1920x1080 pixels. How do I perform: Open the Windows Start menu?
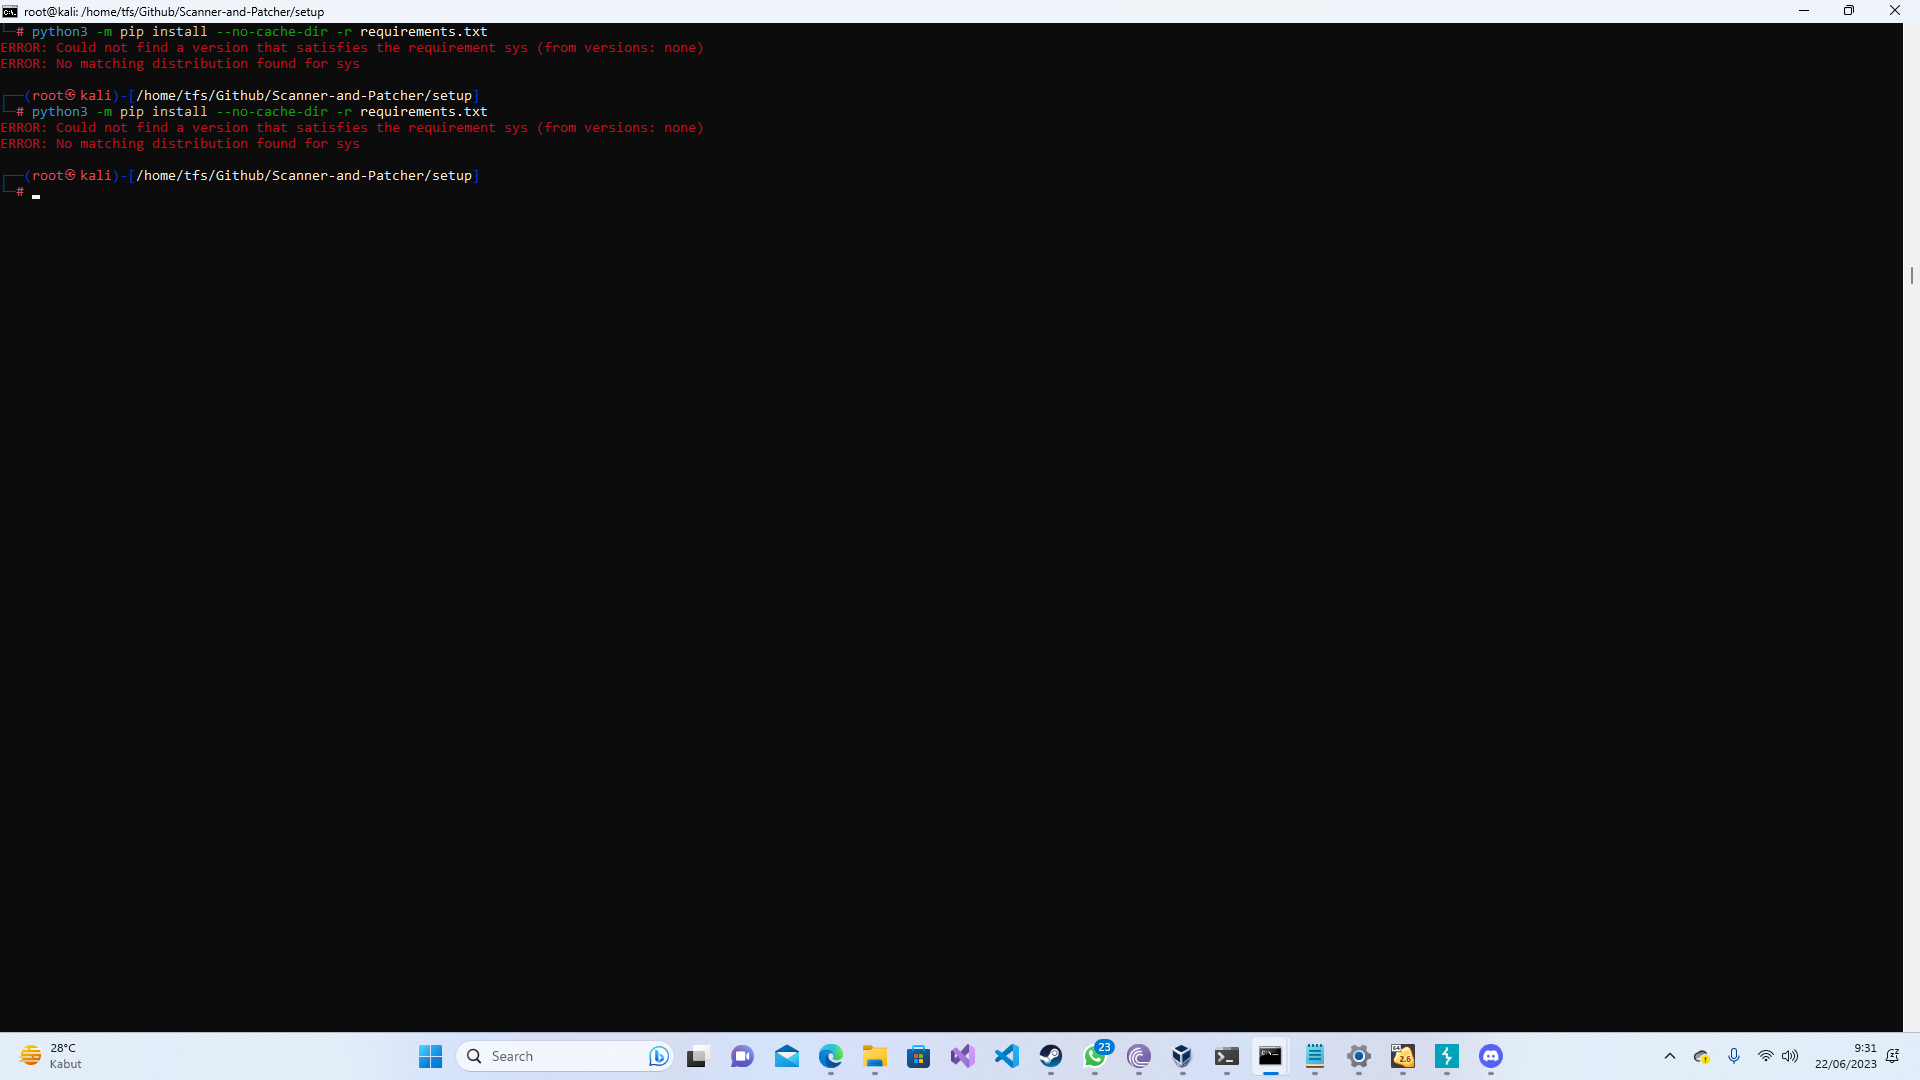click(x=430, y=1056)
